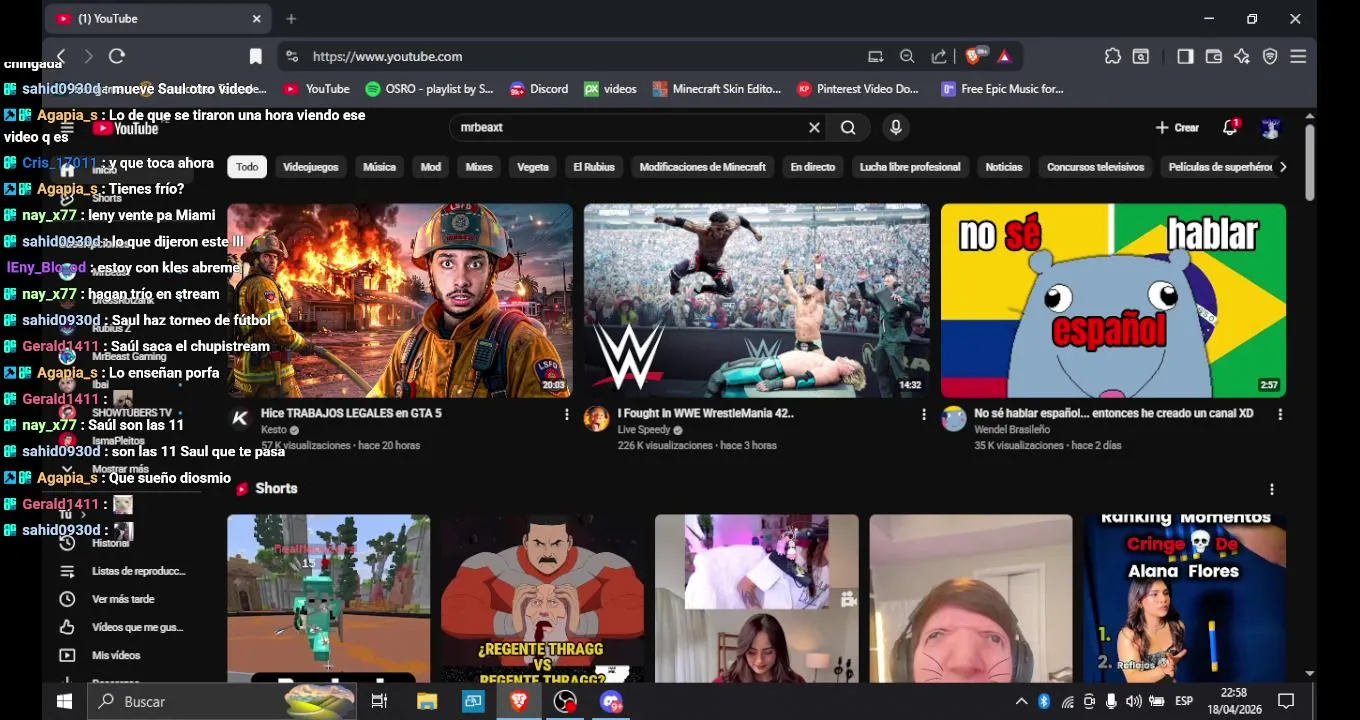
Task: Show next category chips with the right arrow
Action: pos(1283,167)
